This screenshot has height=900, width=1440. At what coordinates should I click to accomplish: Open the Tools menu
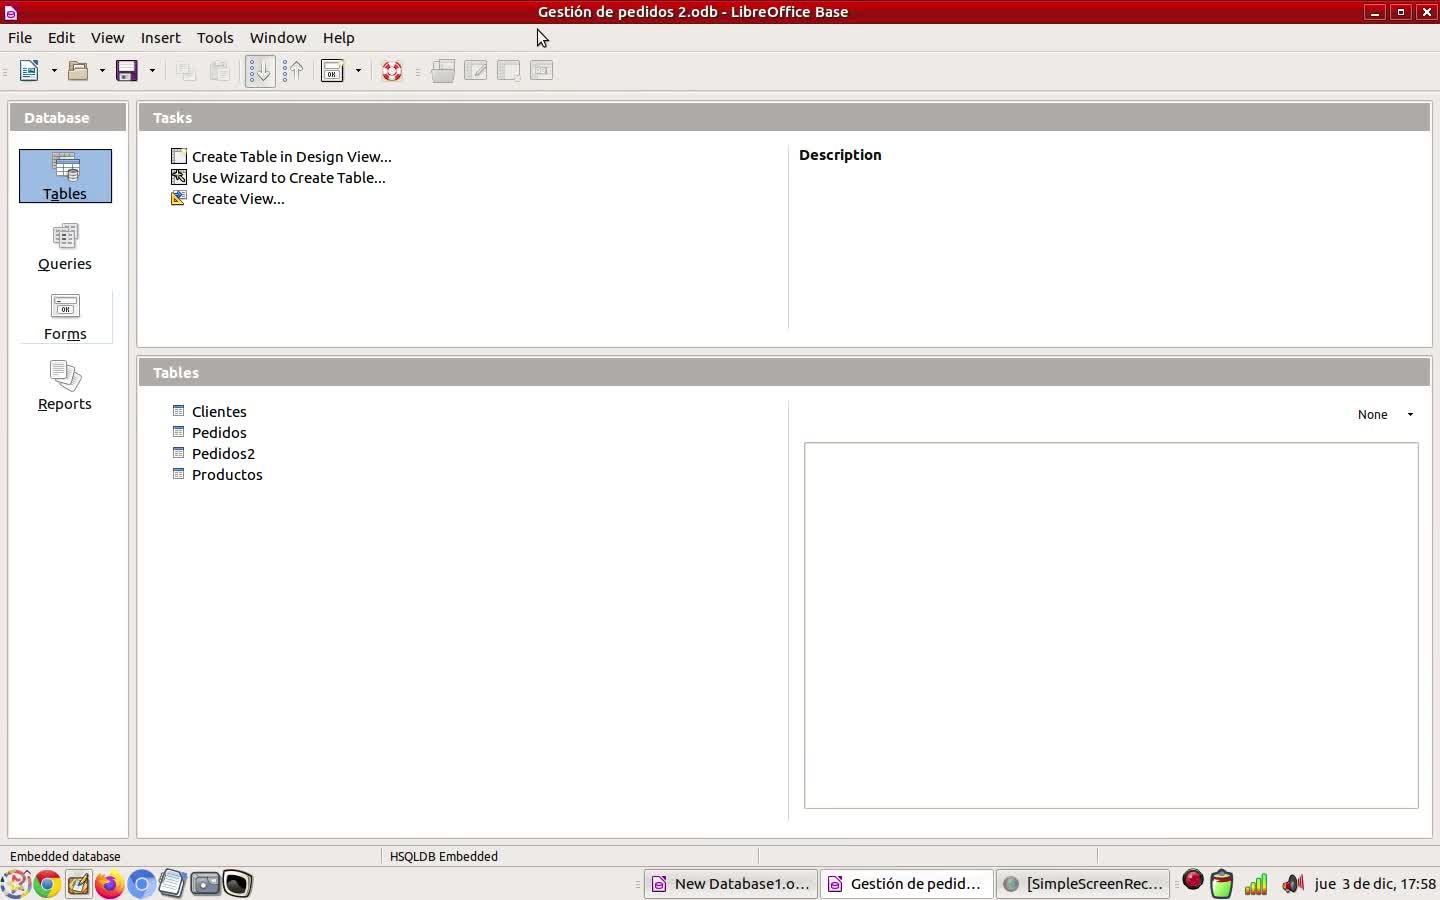pos(215,38)
